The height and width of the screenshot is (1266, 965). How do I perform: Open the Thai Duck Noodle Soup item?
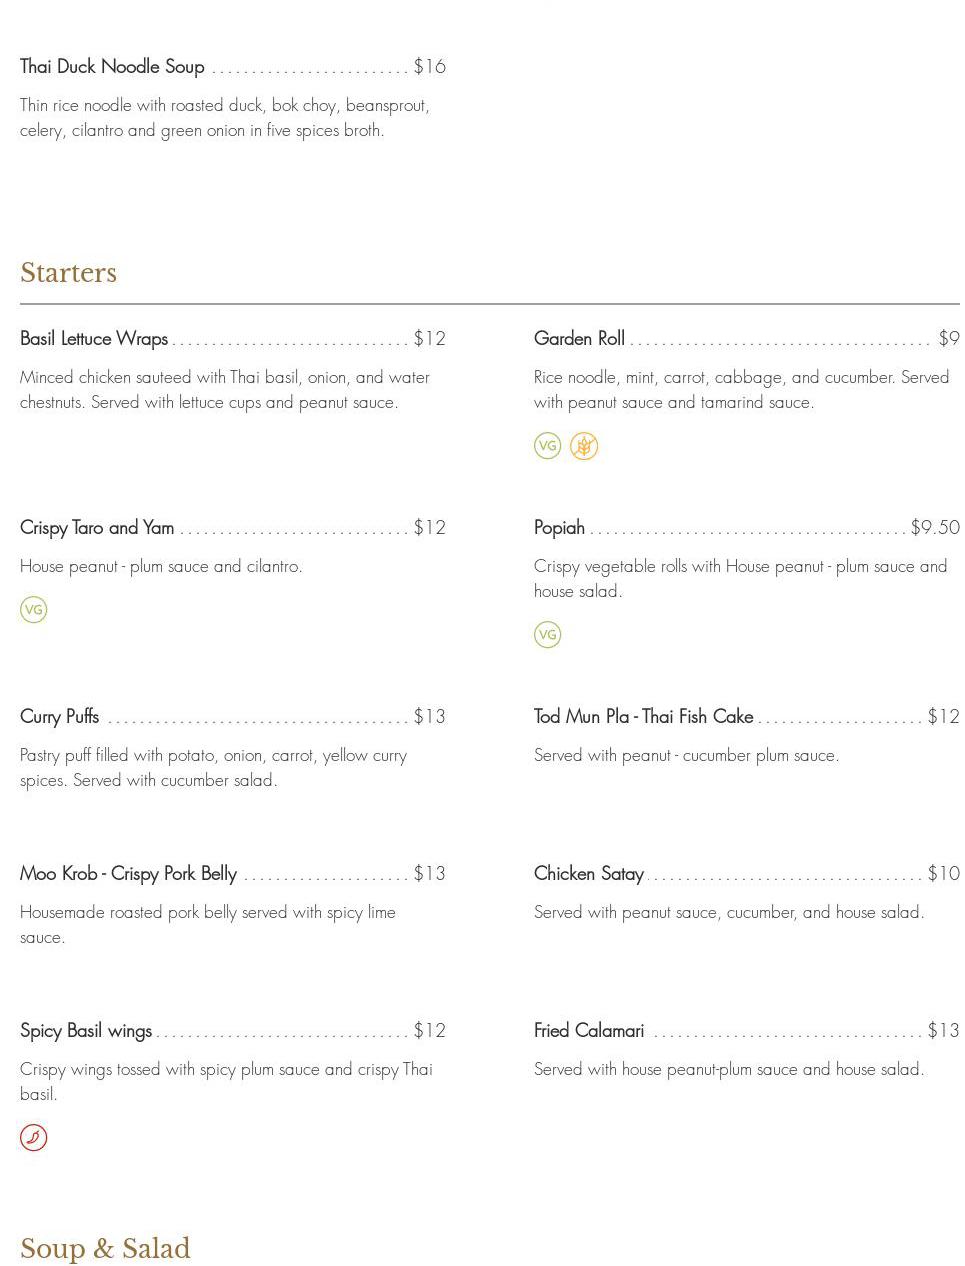[112, 67]
